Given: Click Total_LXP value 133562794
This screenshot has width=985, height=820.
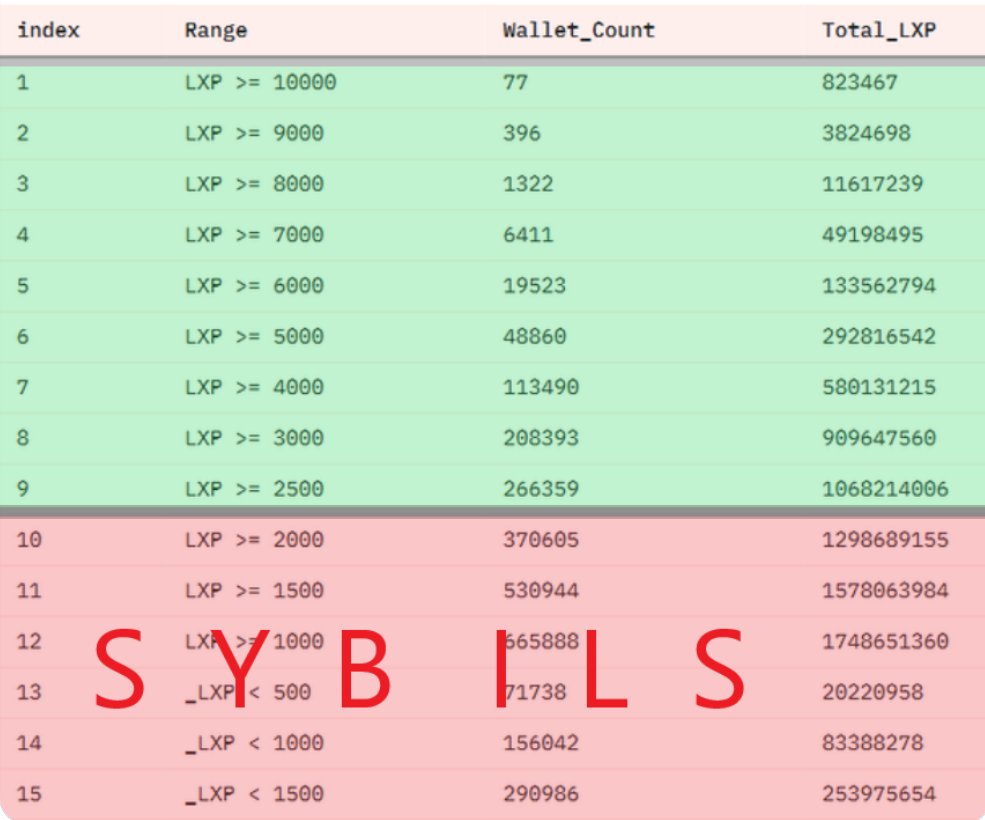Looking at the screenshot, I should click(x=879, y=285).
